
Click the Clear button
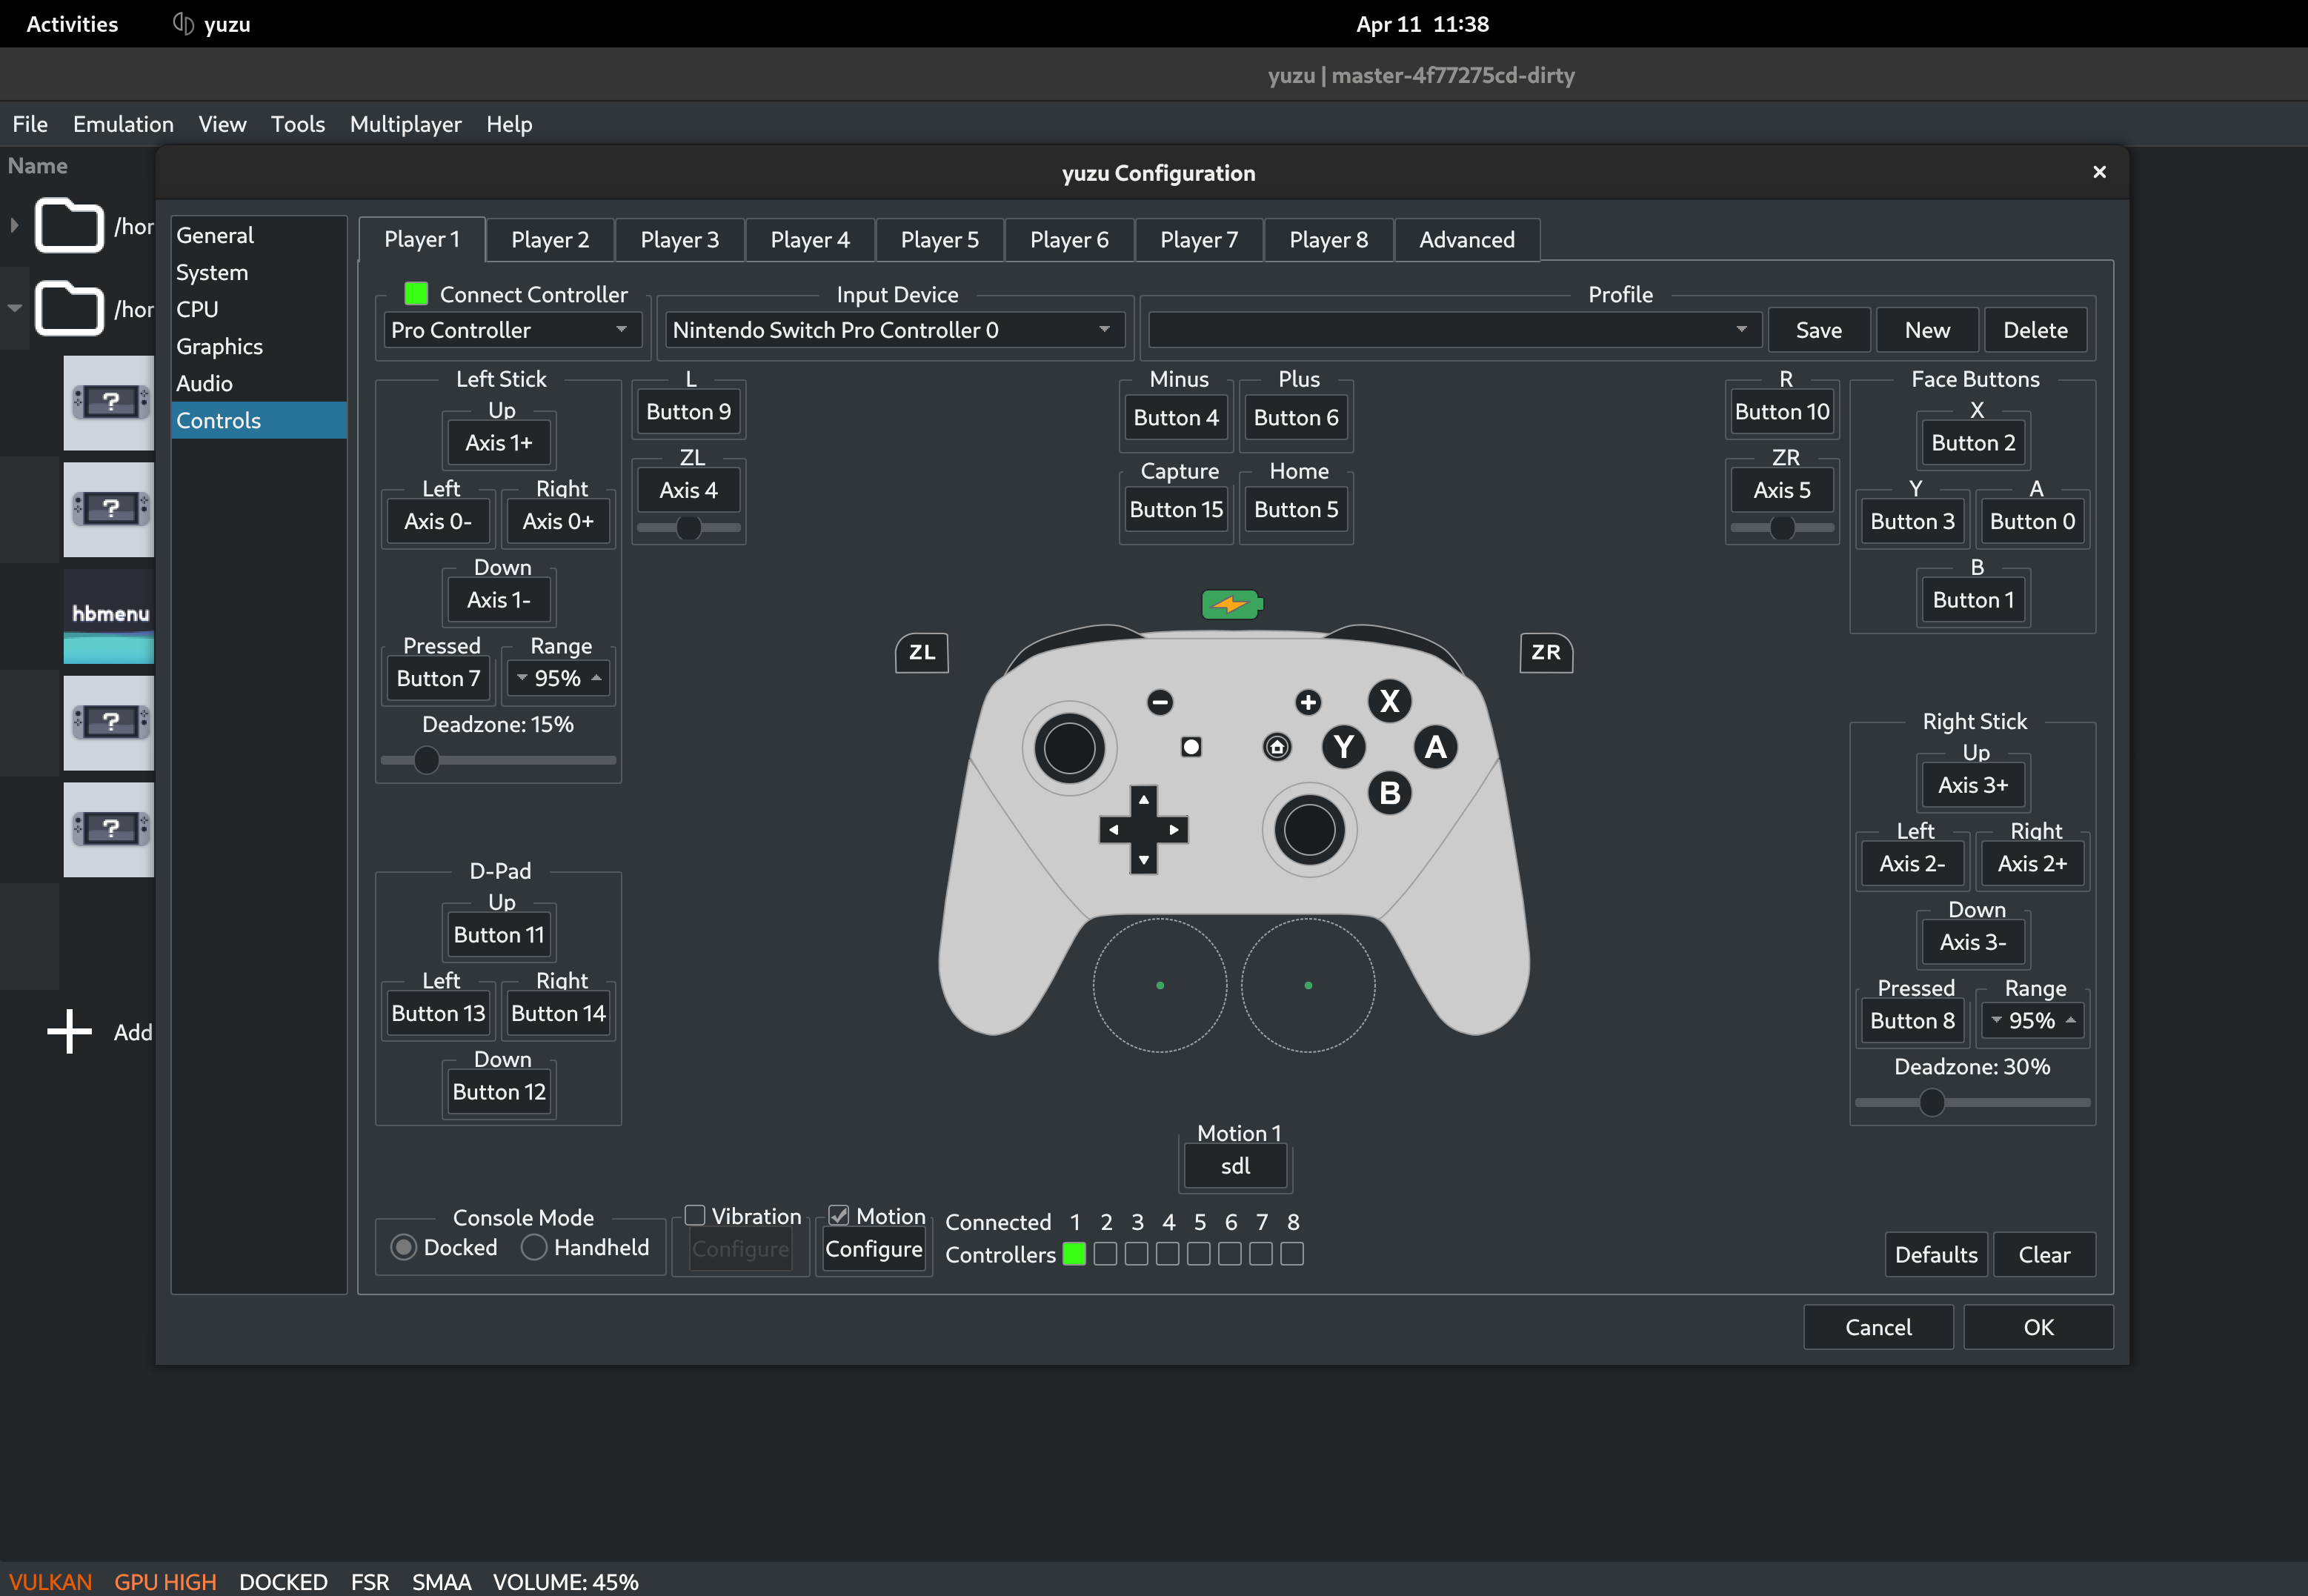tap(2044, 1254)
